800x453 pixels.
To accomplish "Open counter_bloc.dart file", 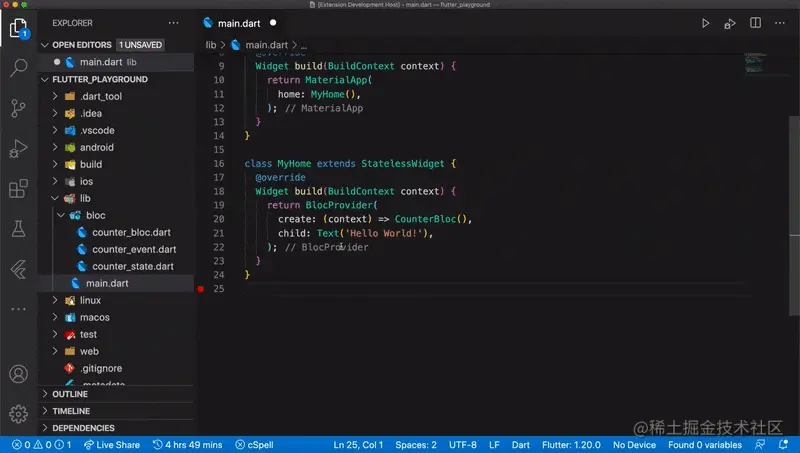I will pyautogui.click(x=116, y=233).
